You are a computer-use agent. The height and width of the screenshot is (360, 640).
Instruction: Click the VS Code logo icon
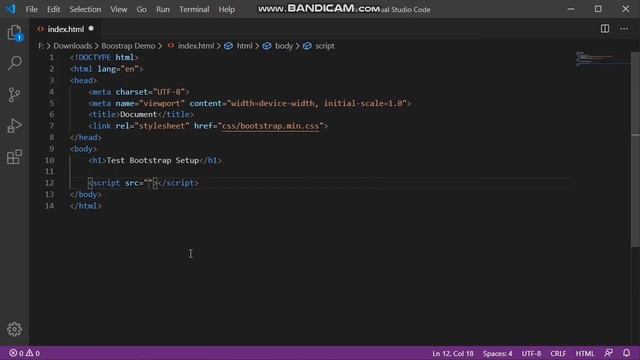(10, 9)
